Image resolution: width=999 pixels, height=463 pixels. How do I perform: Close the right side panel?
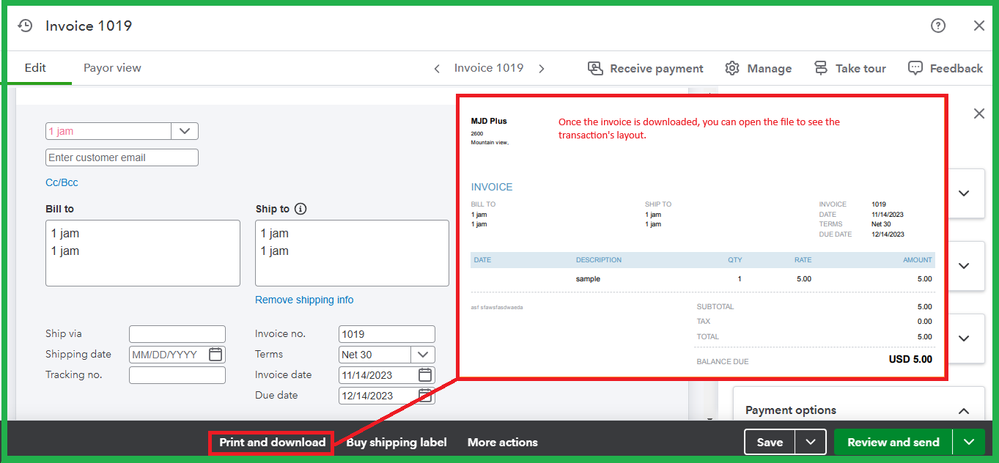(x=979, y=114)
